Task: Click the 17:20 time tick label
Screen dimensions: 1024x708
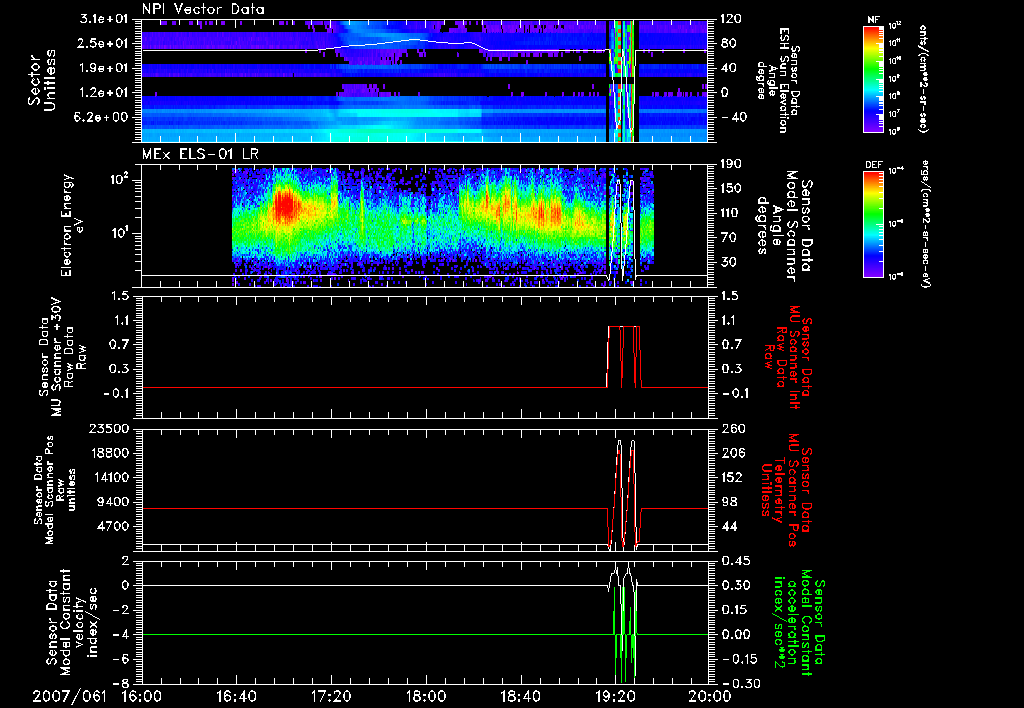Action: tap(331, 696)
